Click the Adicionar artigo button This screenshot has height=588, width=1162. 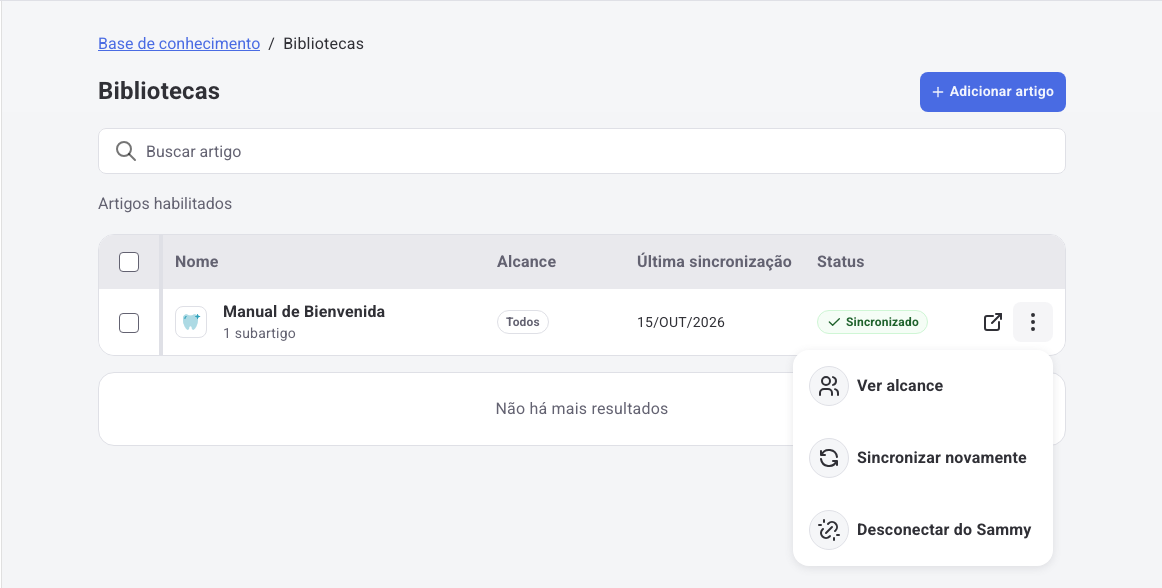(992, 92)
